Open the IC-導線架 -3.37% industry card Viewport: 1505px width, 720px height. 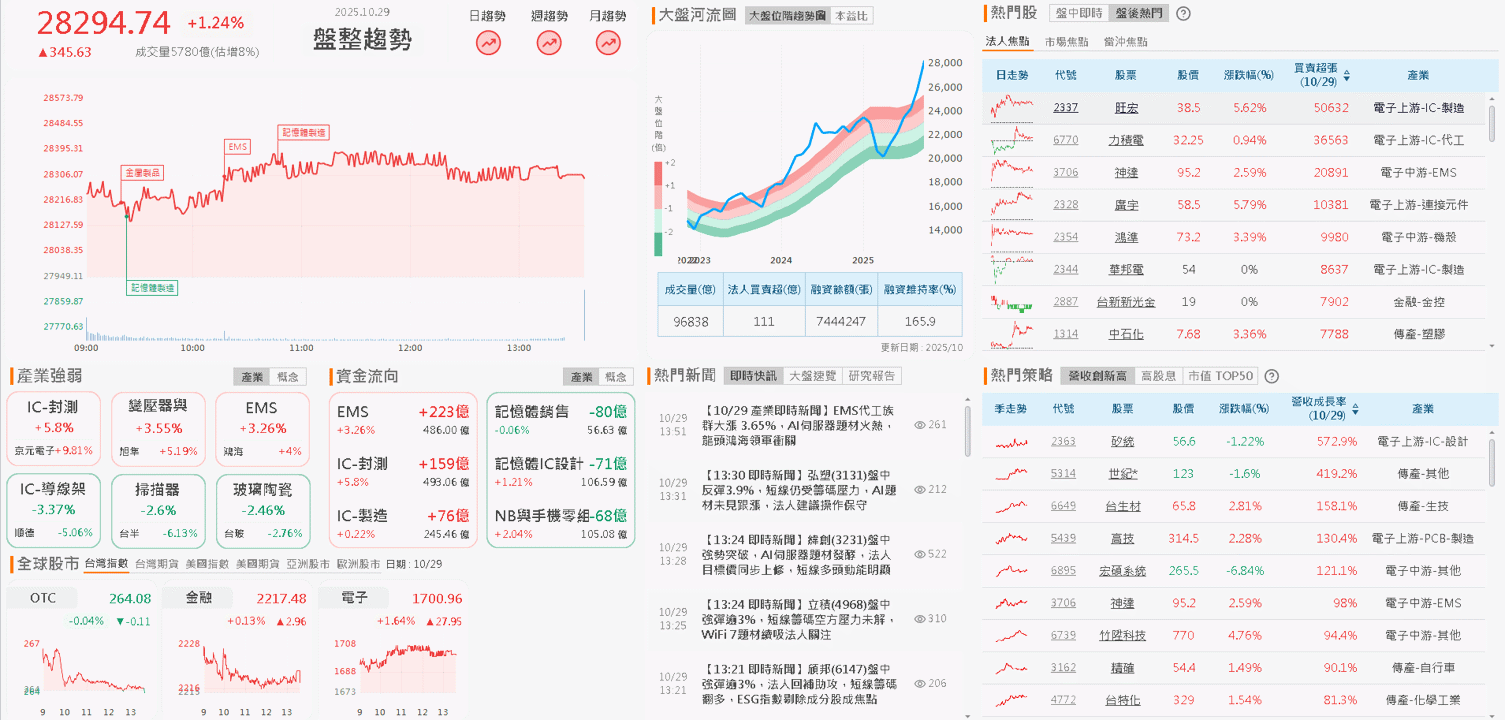click(56, 510)
